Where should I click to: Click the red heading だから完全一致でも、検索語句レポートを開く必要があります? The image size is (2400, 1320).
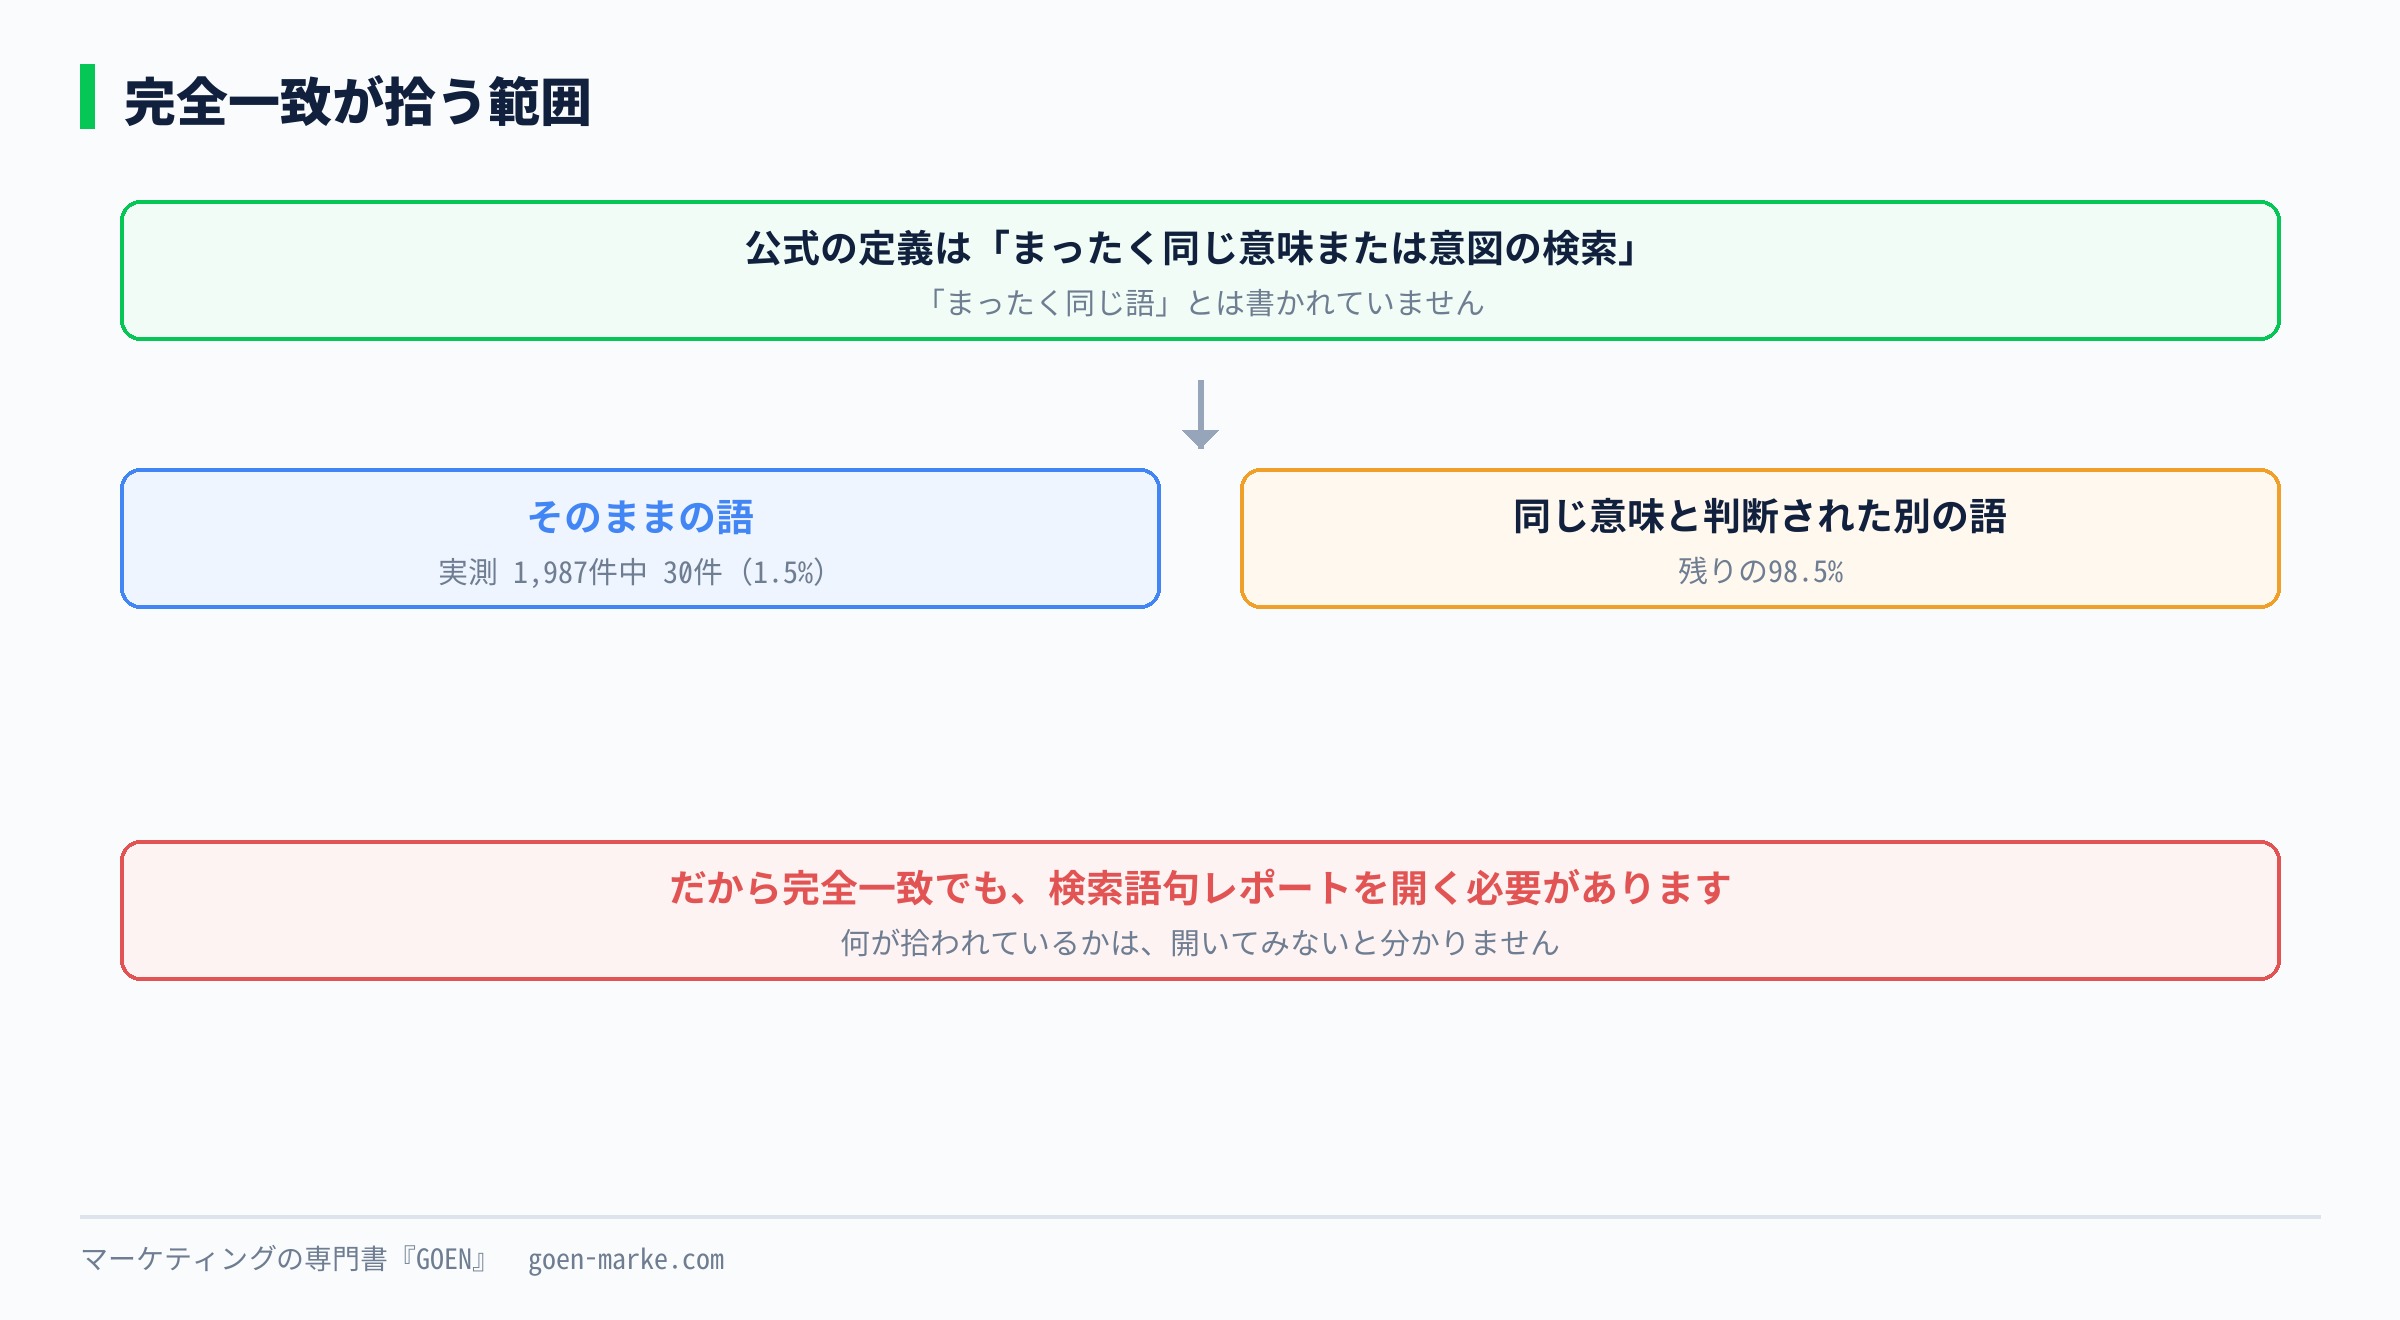(1200, 888)
